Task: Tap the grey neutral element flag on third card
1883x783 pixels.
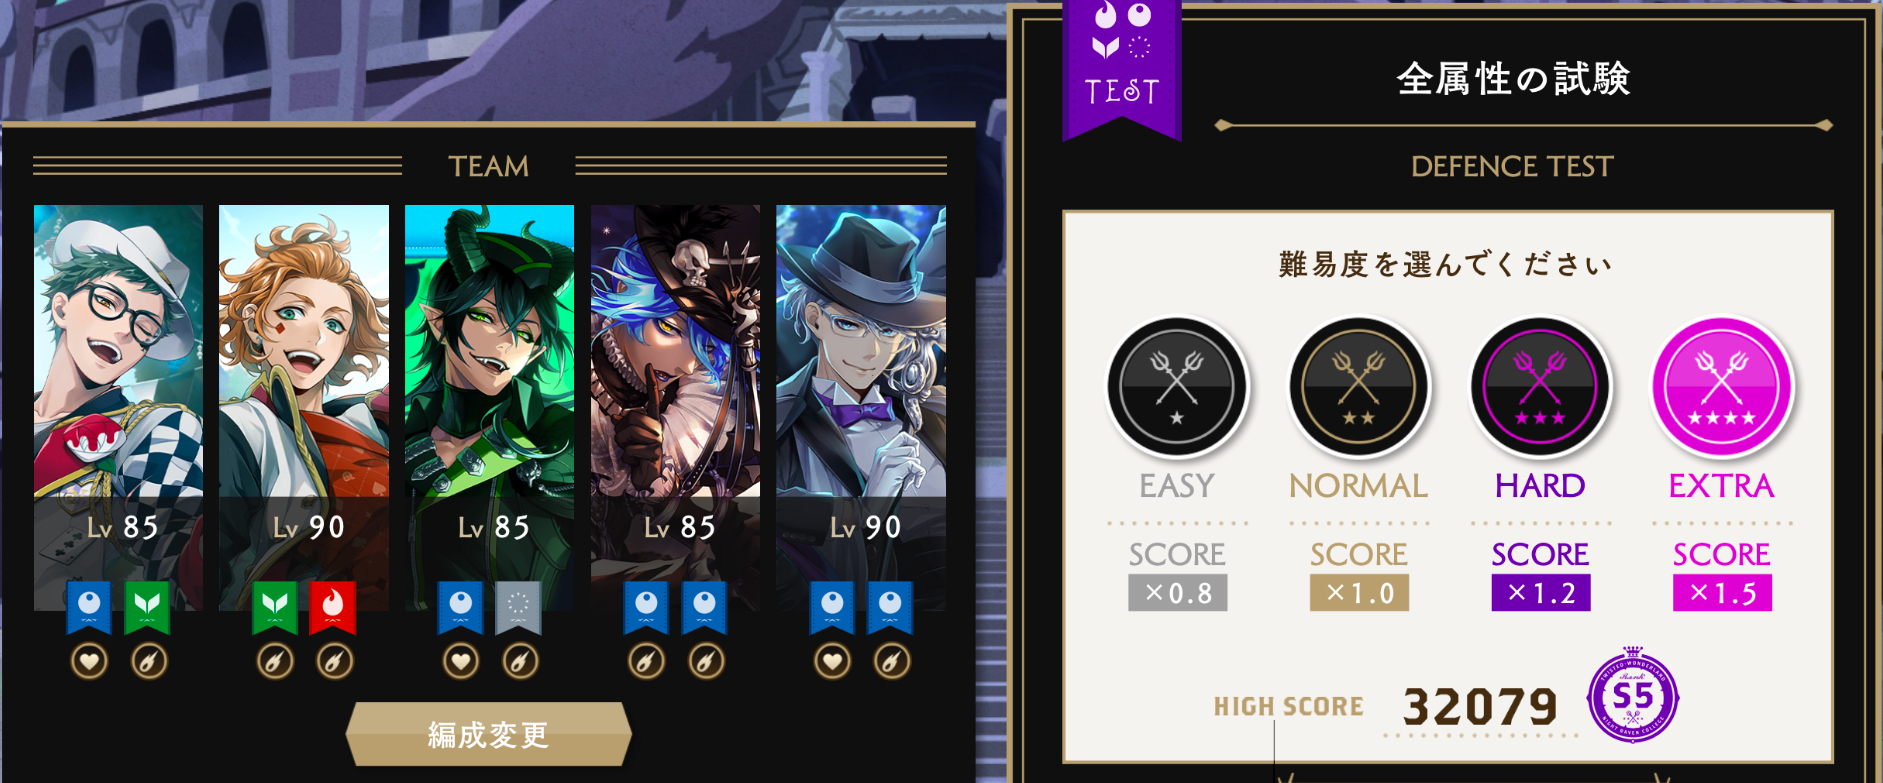Action: [518, 607]
